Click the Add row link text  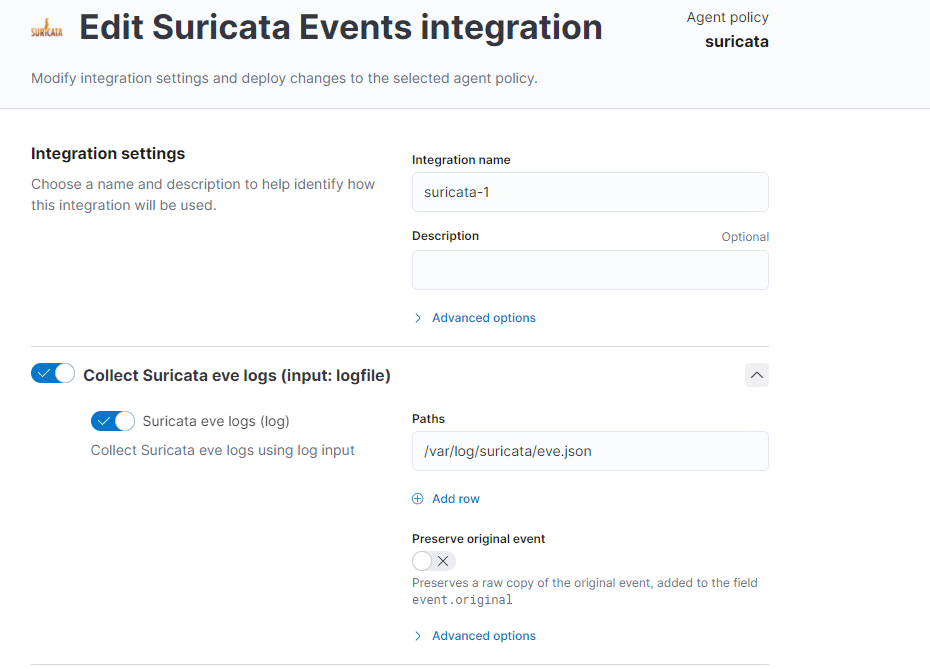tap(456, 498)
